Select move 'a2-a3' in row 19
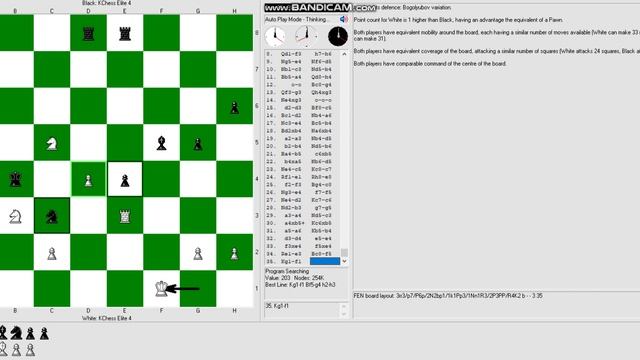The height and width of the screenshot is (360, 640). point(293,138)
